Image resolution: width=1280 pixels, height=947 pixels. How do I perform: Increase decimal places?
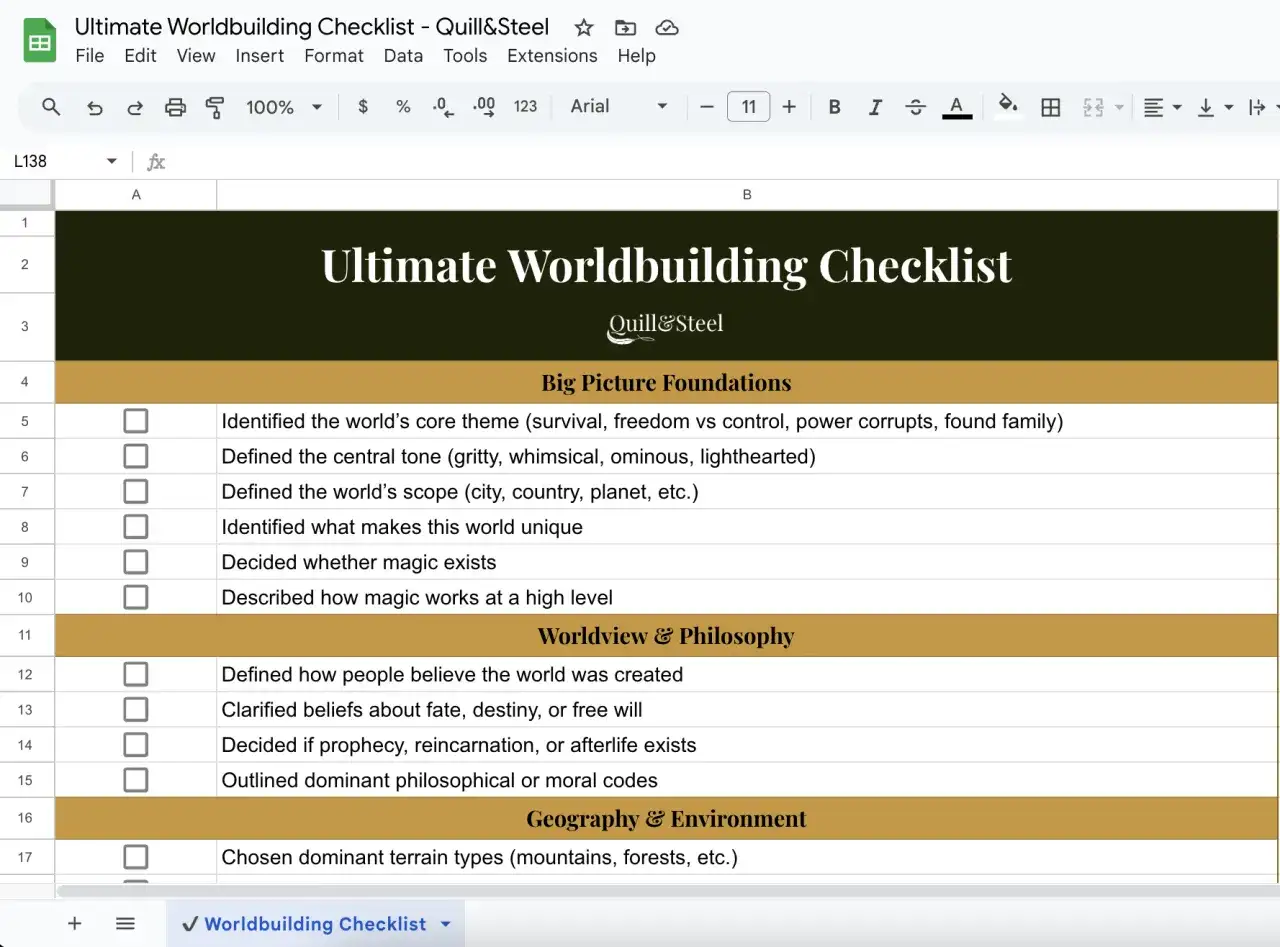coord(483,107)
